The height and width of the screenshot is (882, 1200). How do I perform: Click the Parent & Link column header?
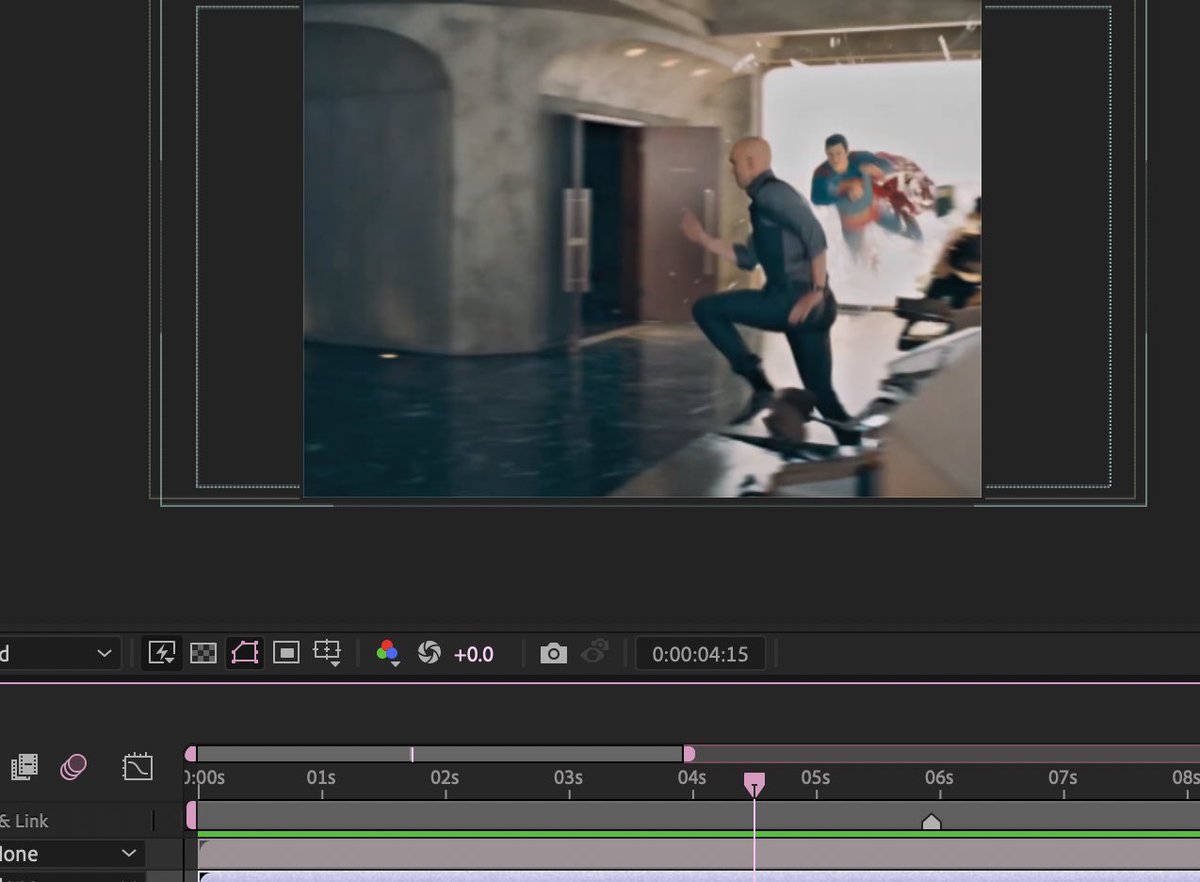(24, 821)
